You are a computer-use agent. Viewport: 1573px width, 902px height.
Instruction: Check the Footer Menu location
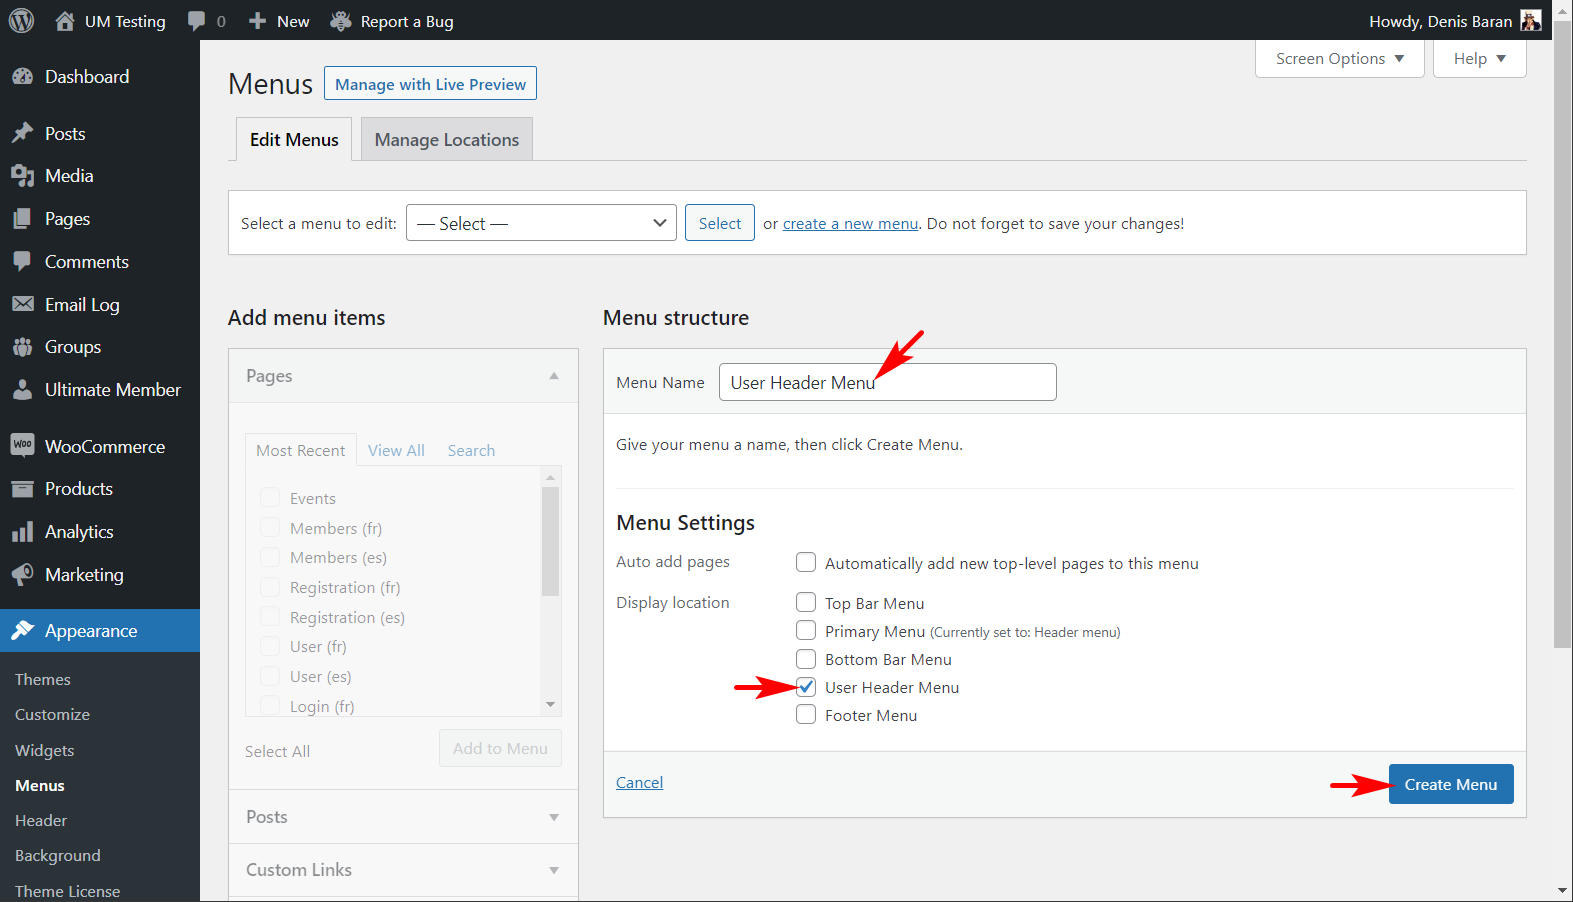[806, 714]
